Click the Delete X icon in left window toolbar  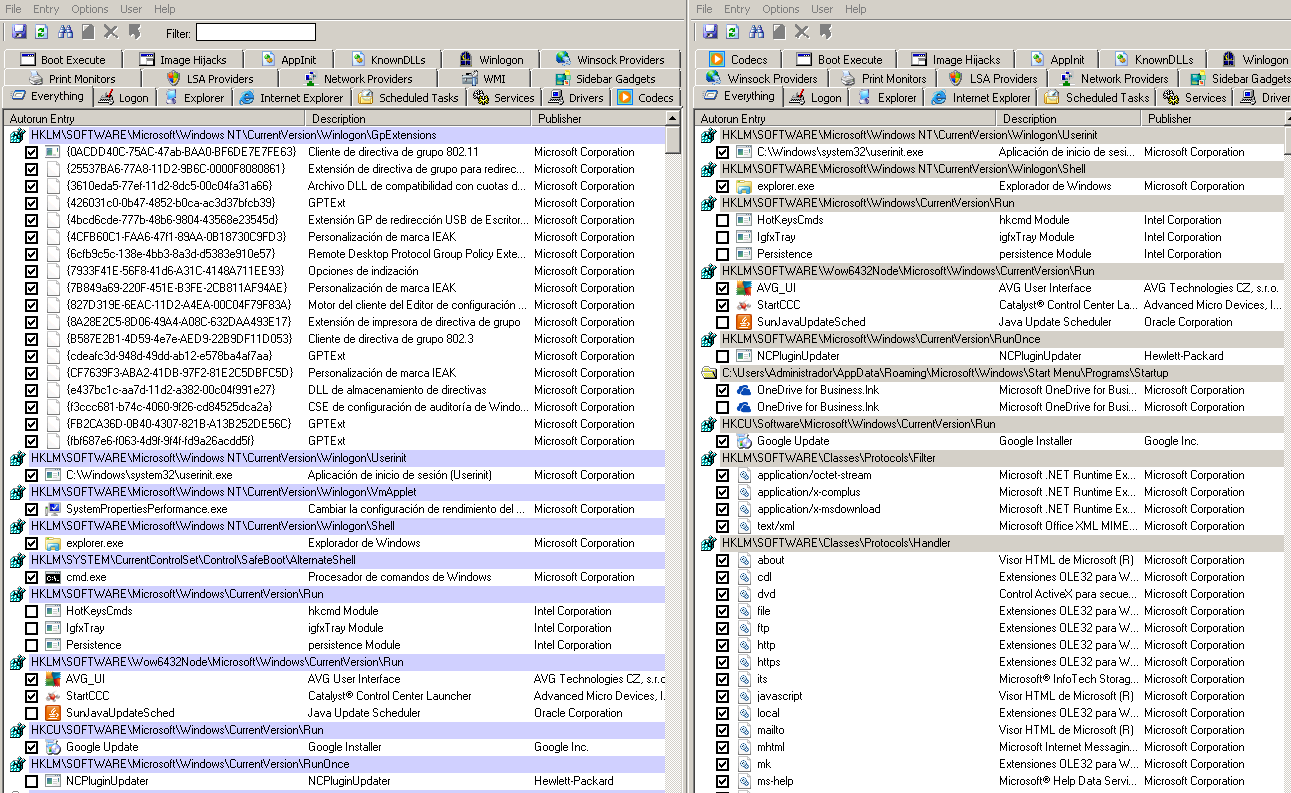[111, 33]
